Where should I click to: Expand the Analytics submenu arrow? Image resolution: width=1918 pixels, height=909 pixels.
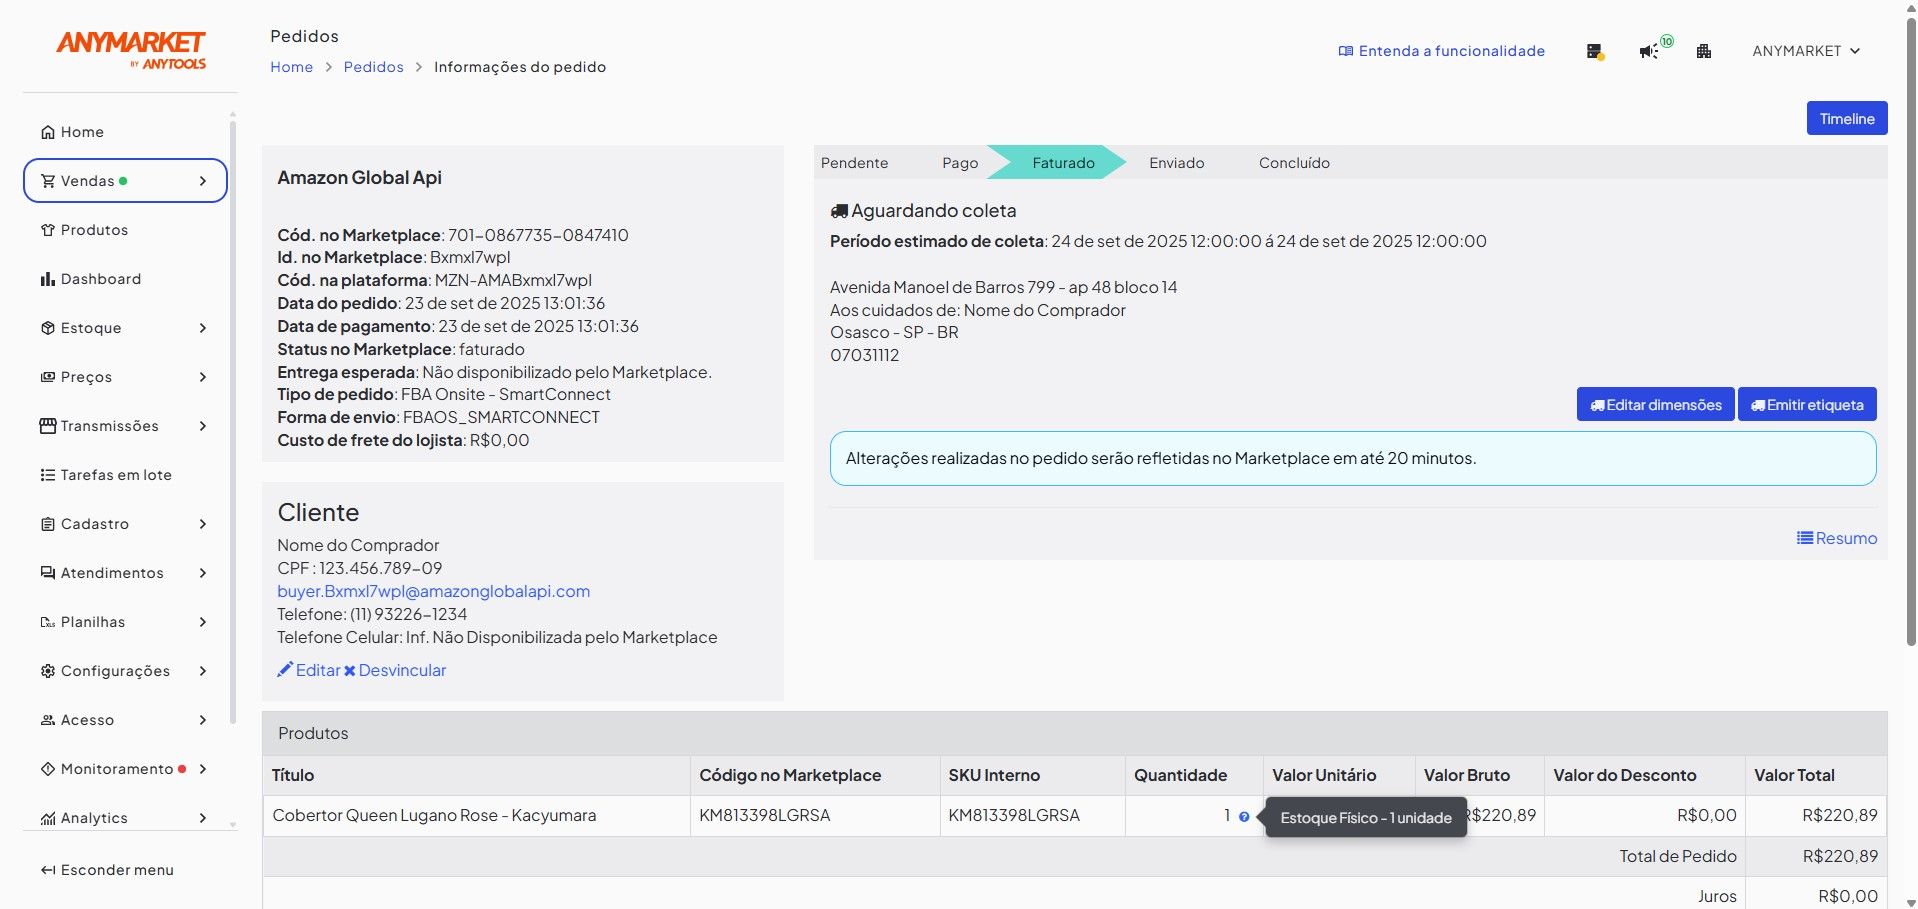pos(203,818)
